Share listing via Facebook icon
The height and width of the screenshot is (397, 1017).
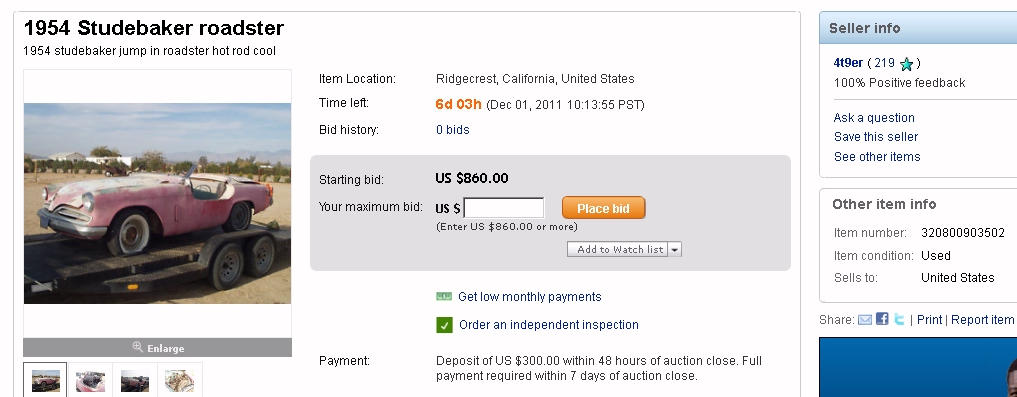point(882,319)
